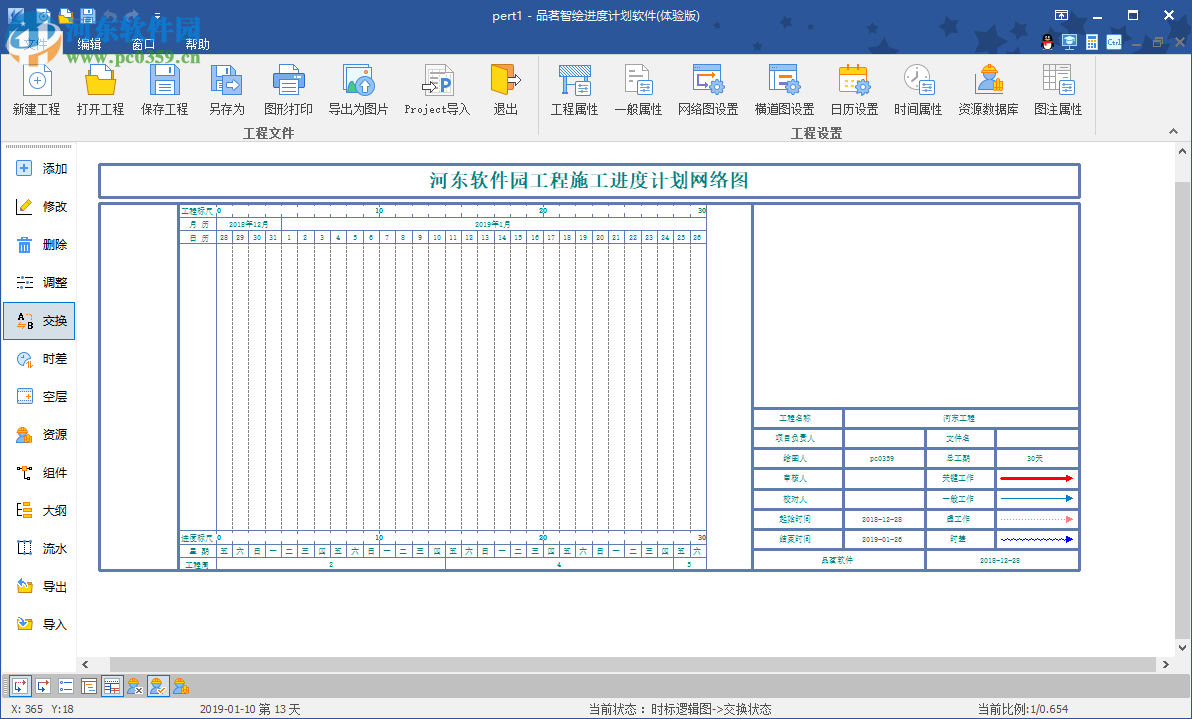Click the red 关键工作 arrow legend

[1037, 478]
